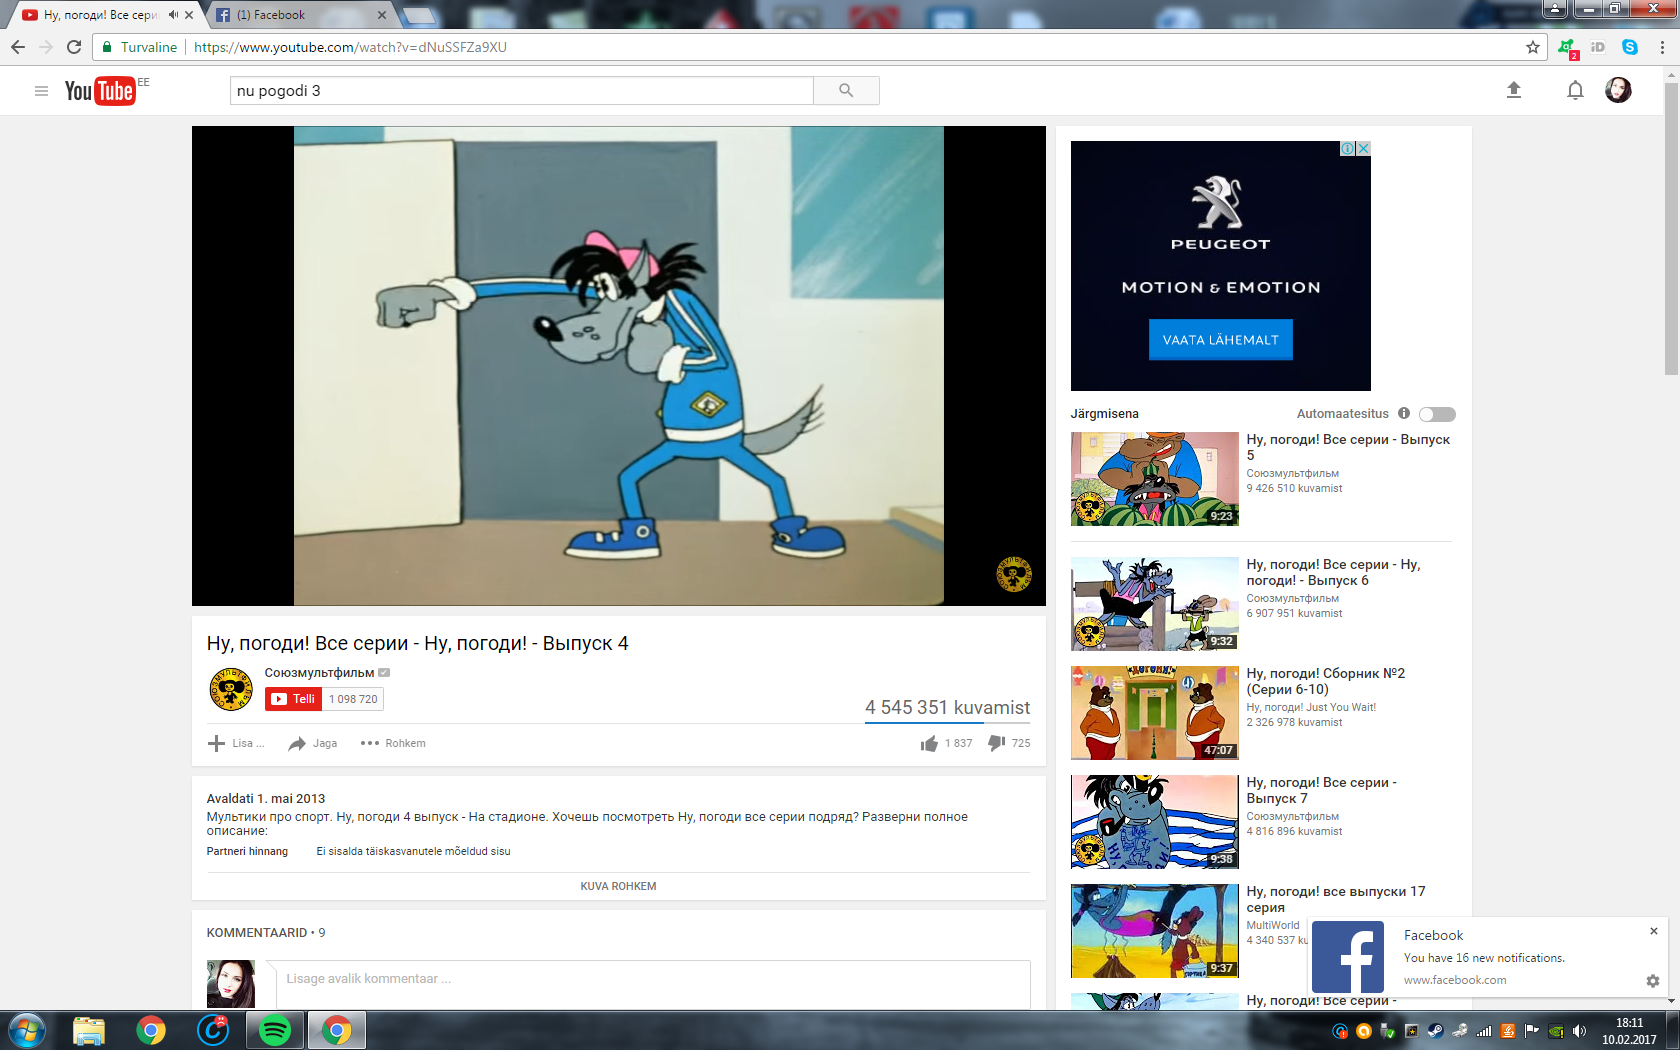Click the system clock showing 18:11
Screen dimensions: 1680x1050
coord(1629,1023)
